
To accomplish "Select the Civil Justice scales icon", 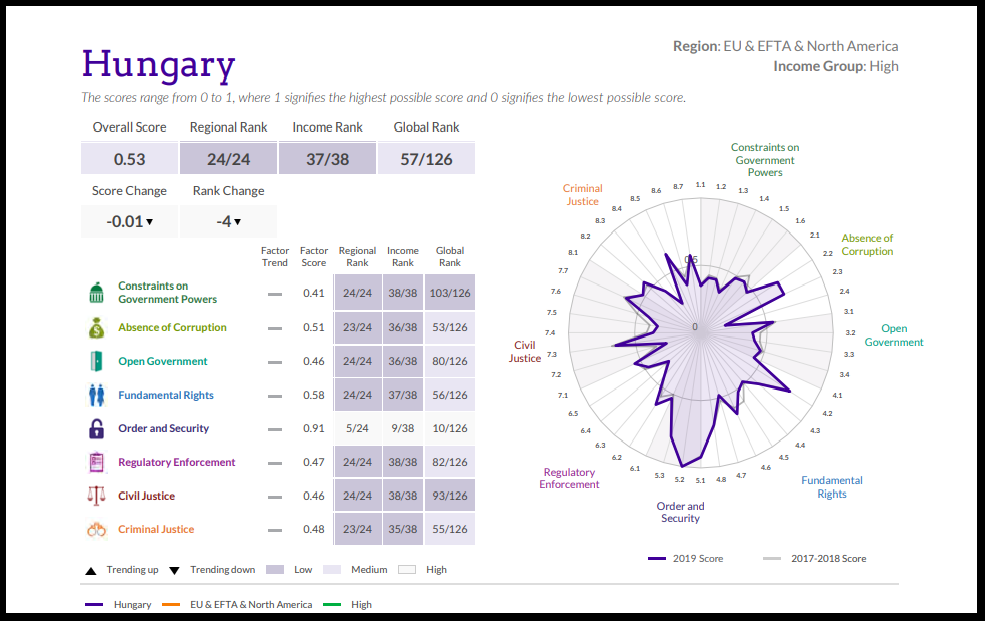I will (96, 496).
